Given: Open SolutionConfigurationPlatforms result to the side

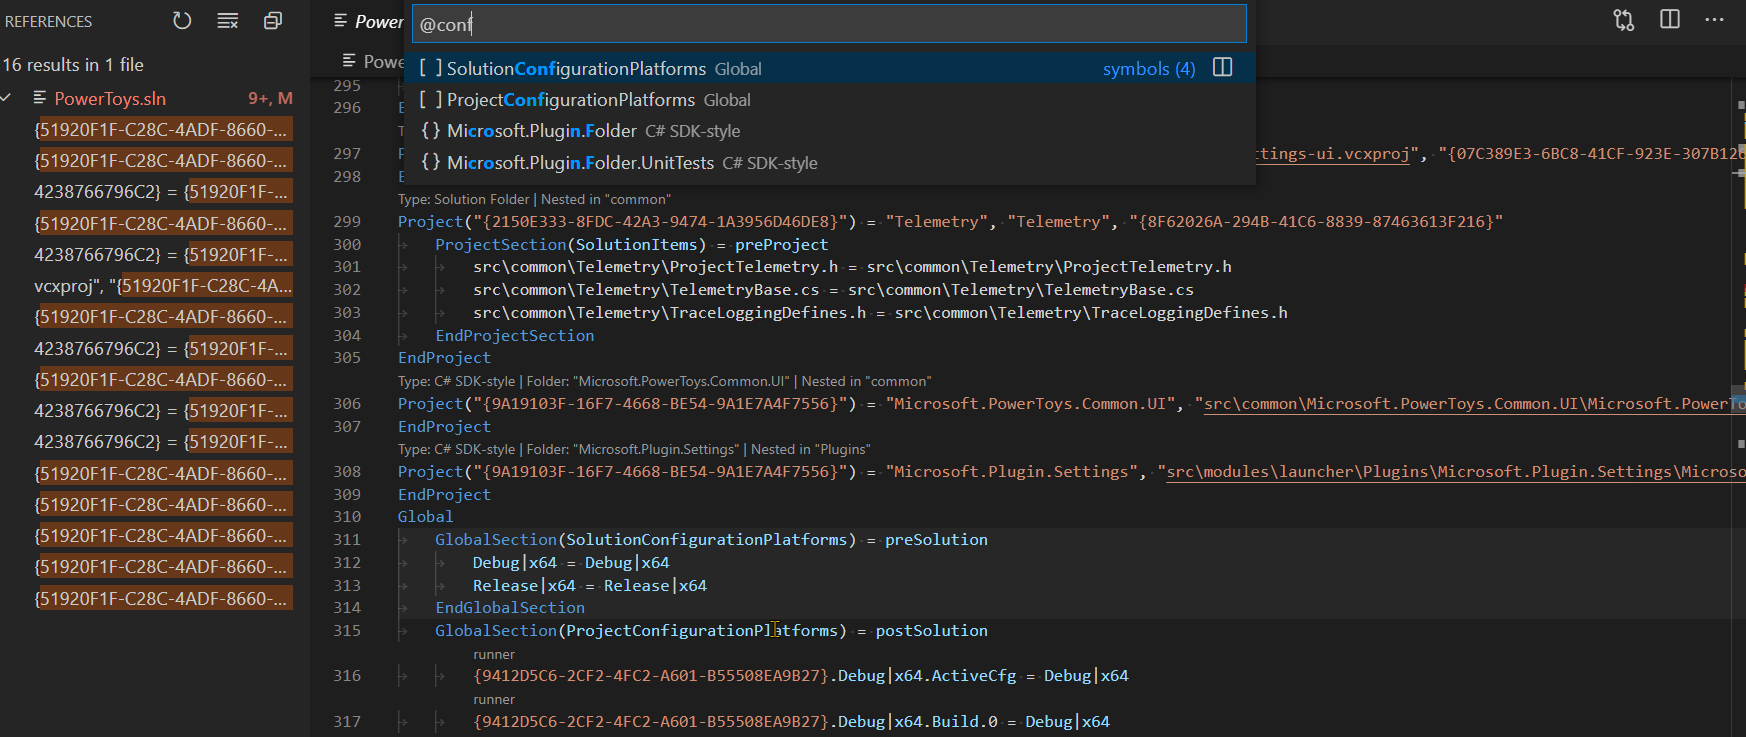Looking at the screenshot, I should (x=1222, y=68).
